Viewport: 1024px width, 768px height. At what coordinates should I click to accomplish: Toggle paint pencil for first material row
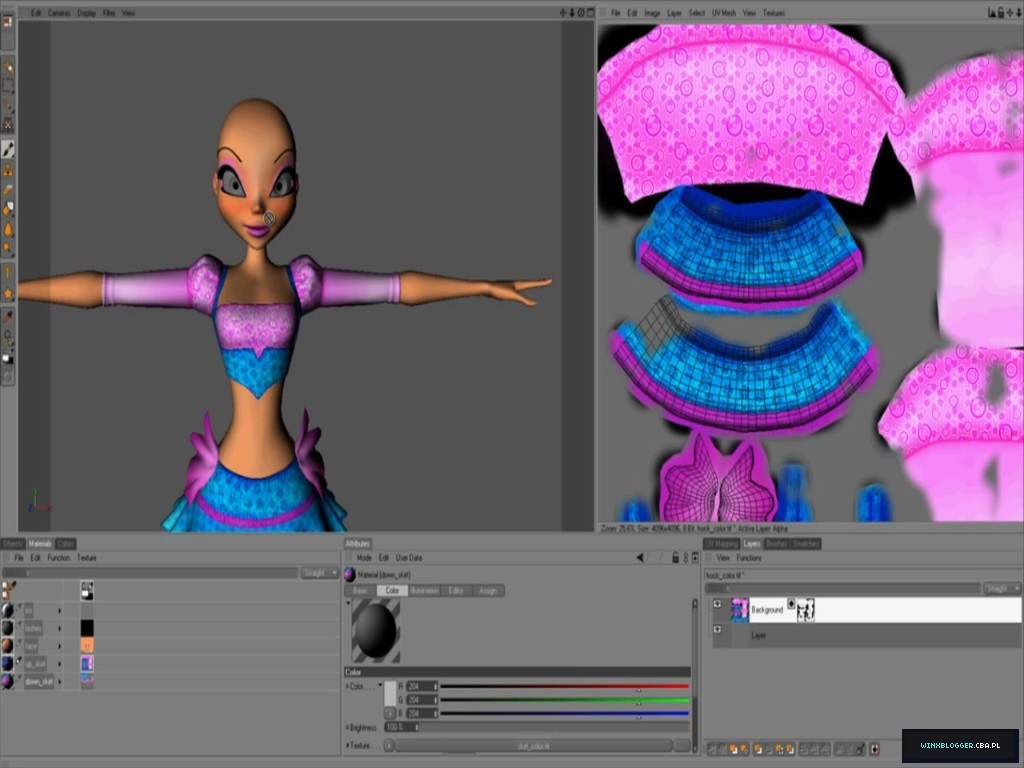(x=19, y=607)
